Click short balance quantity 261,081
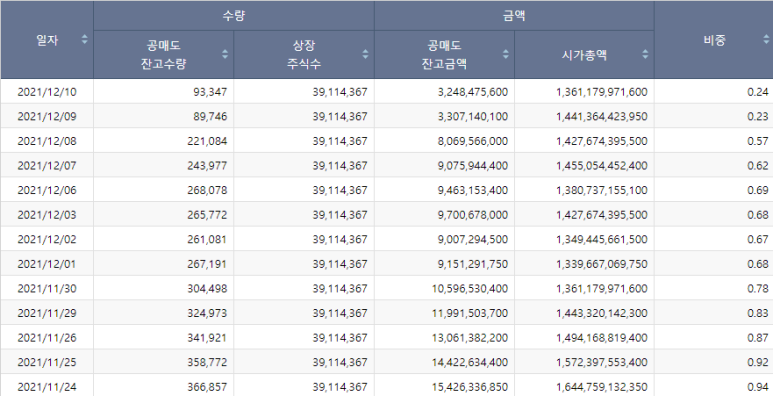The width and height of the screenshot is (773, 396). pyautogui.click(x=207, y=239)
